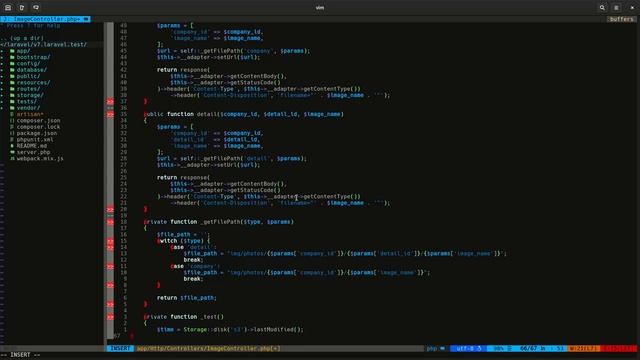Open the hamburger menu in title bar
Viewport: 640px width, 360px height.
(x=616, y=7)
